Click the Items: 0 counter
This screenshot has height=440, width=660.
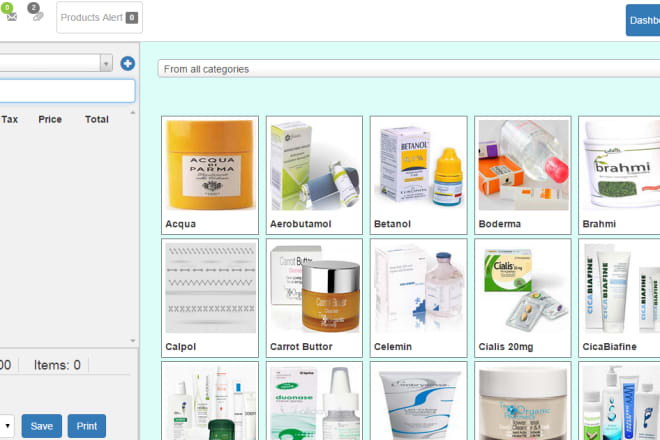tap(57, 365)
